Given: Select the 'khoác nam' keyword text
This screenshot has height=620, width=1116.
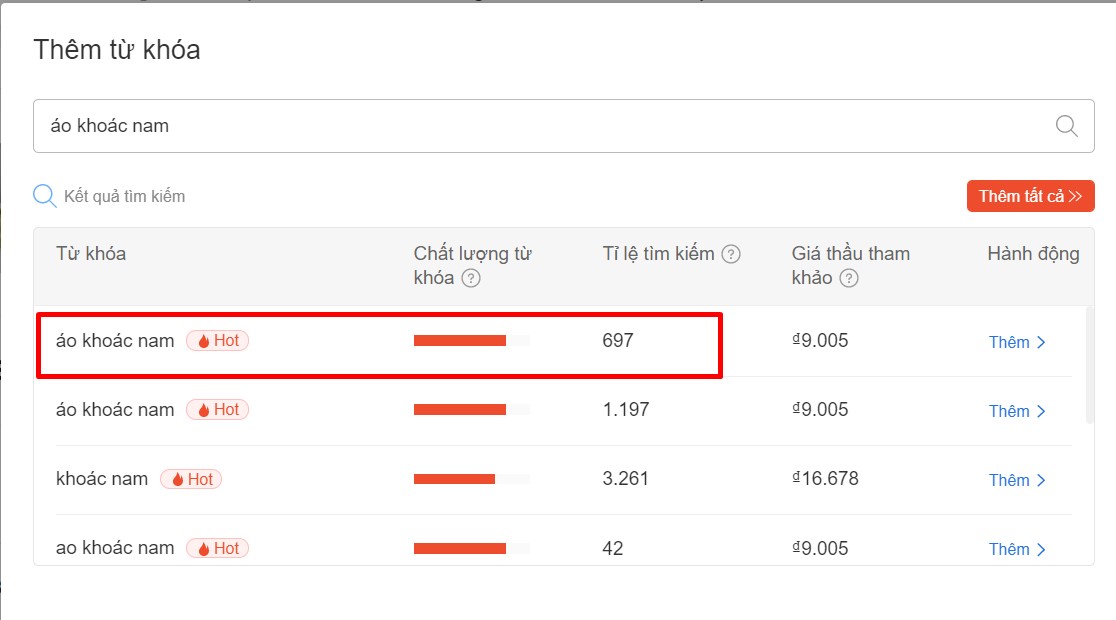Looking at the screenshot, I should click(x=102, y=479).
